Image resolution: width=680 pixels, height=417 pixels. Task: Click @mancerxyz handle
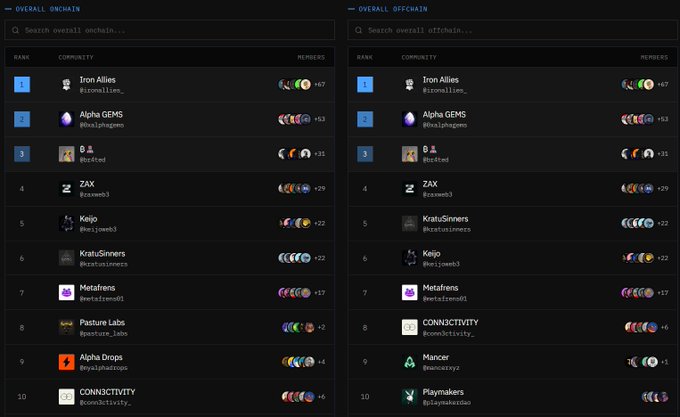tap(441, 368)
